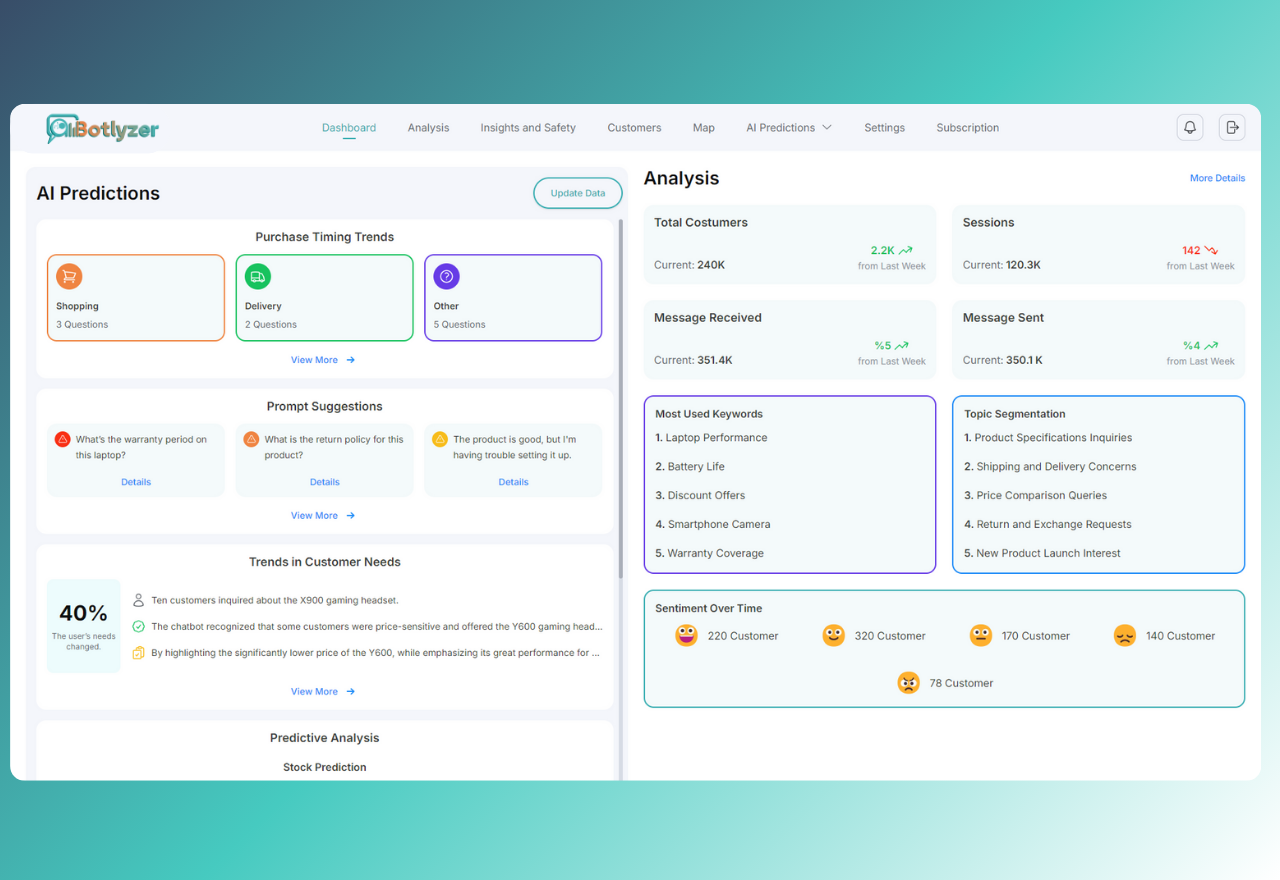Click the orange warning icon on return policy prompt
The image size is (1280, 880).
pyautogui.click(x=251, y=439)
